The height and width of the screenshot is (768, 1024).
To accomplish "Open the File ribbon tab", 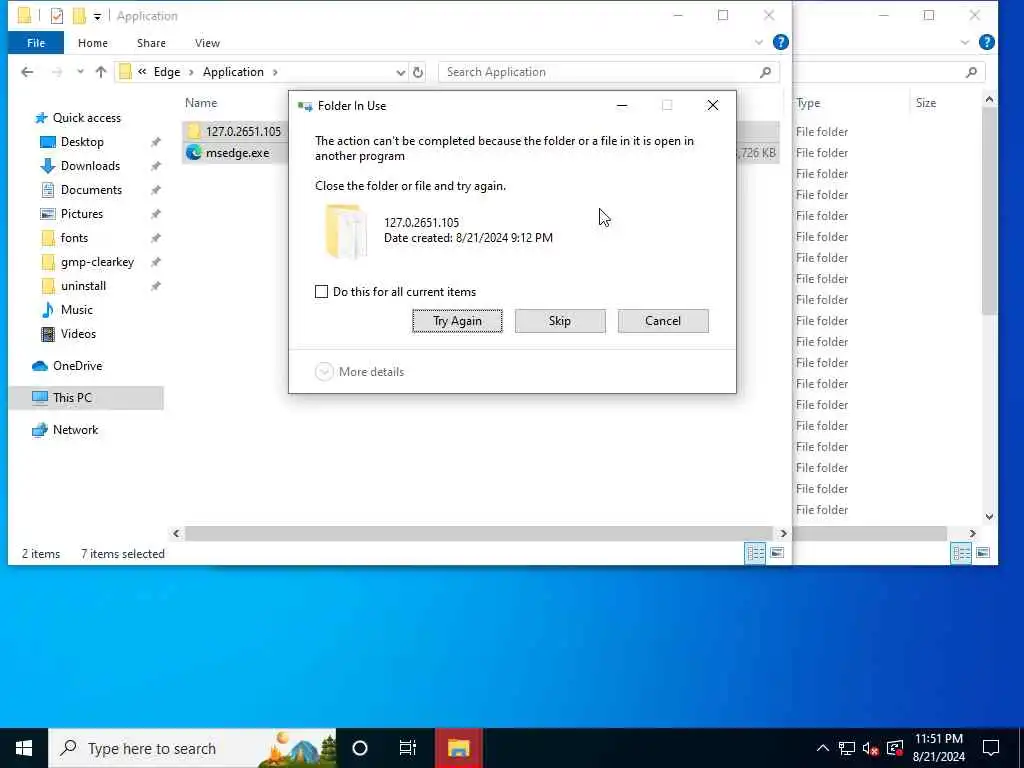I will pos(36,43).
